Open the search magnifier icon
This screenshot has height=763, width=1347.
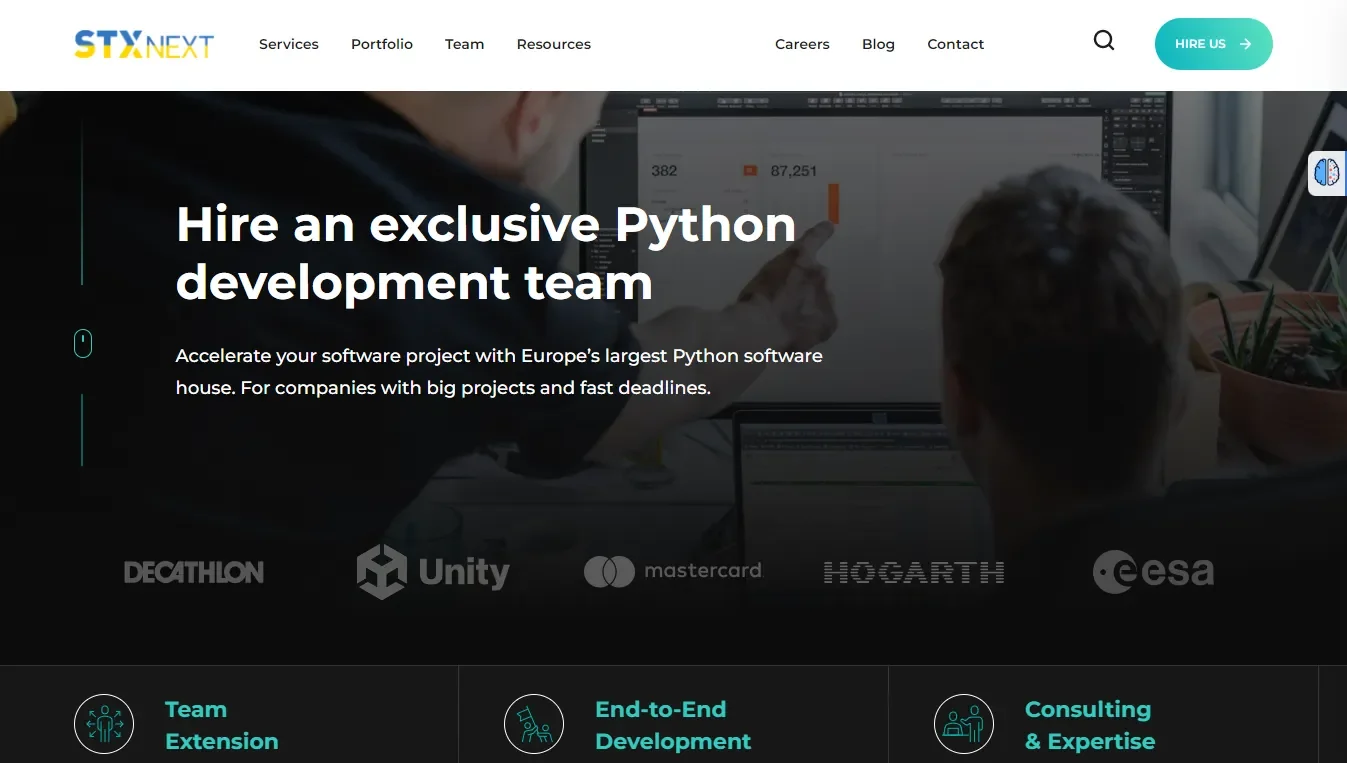(1103, 41)
